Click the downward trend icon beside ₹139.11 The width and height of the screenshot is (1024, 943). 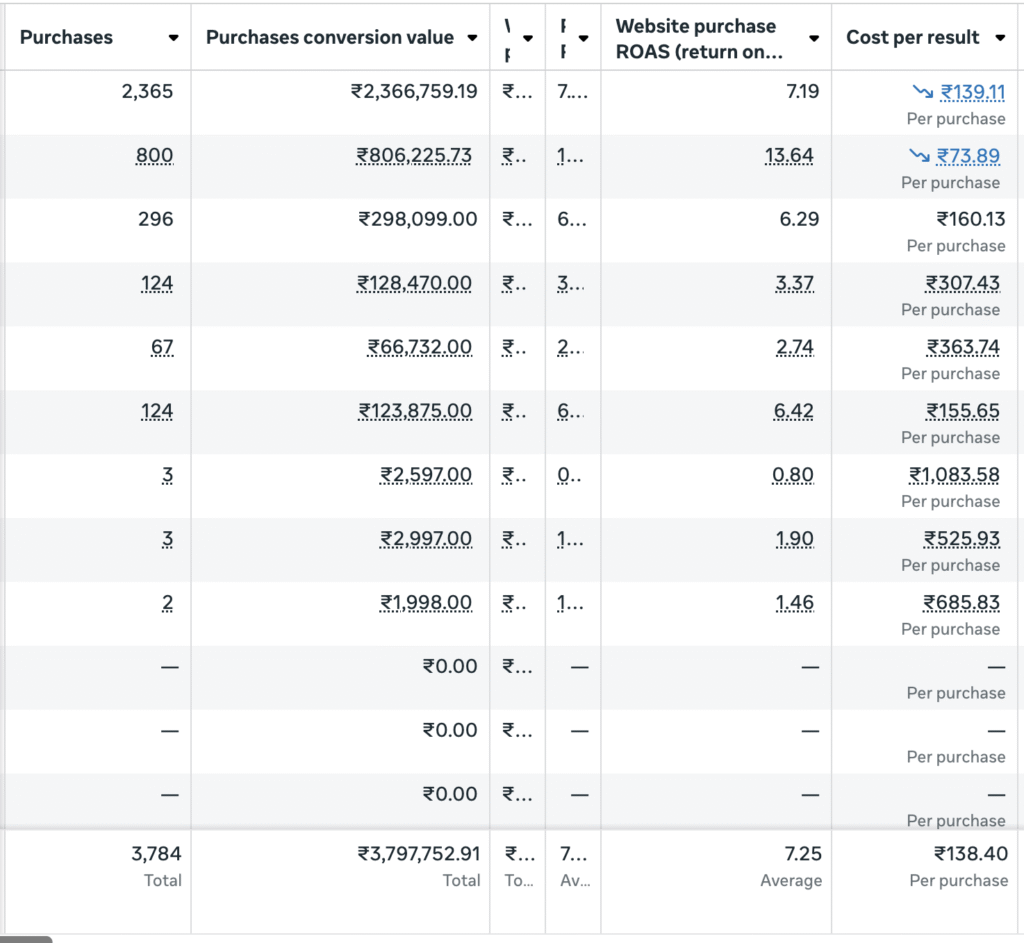pos(922,92)
